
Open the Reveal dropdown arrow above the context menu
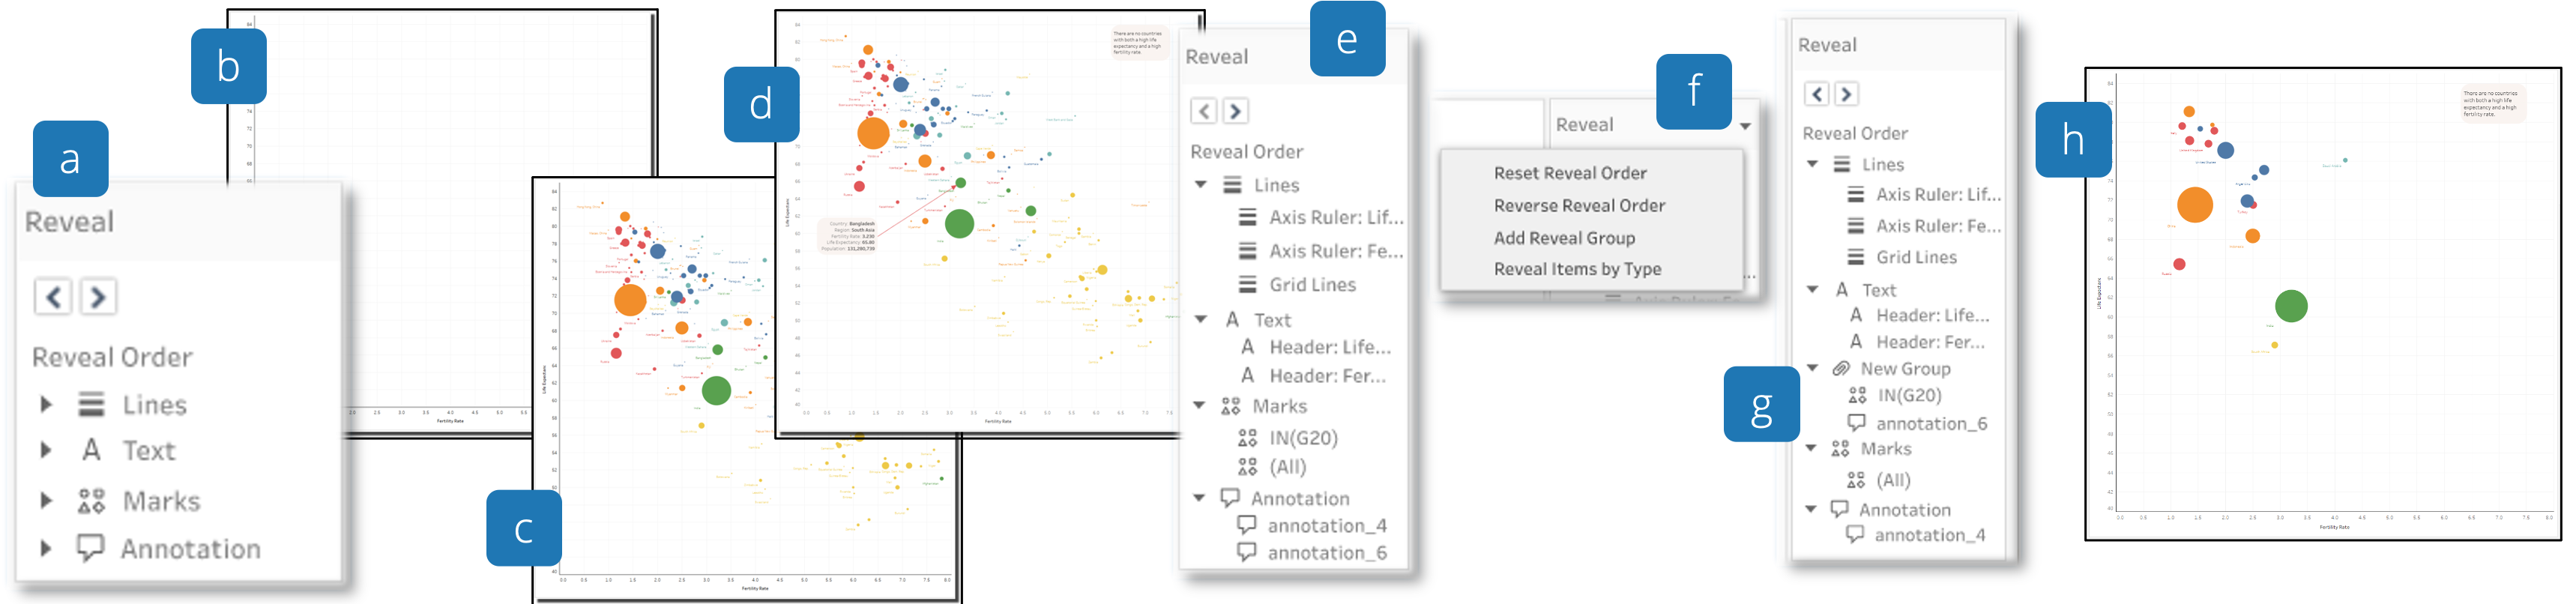click(x=1746, y=126)
